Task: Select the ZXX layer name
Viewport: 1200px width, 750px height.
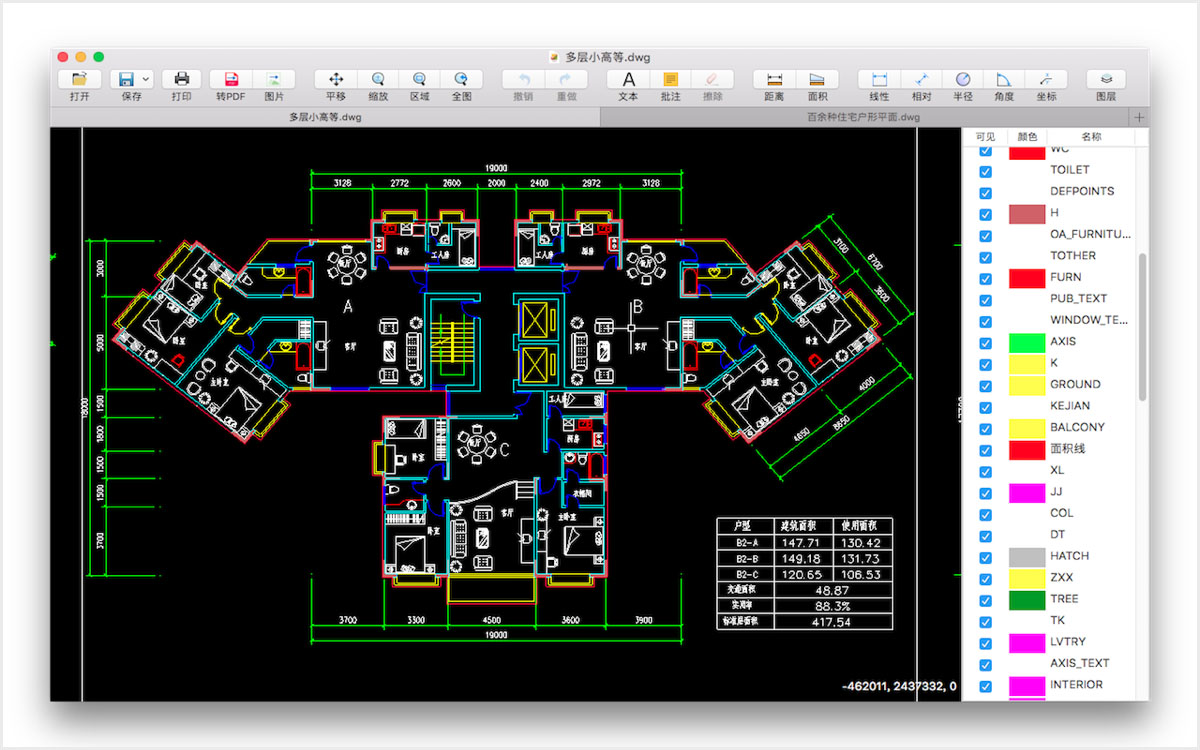Action: (x=1061, y=578)
